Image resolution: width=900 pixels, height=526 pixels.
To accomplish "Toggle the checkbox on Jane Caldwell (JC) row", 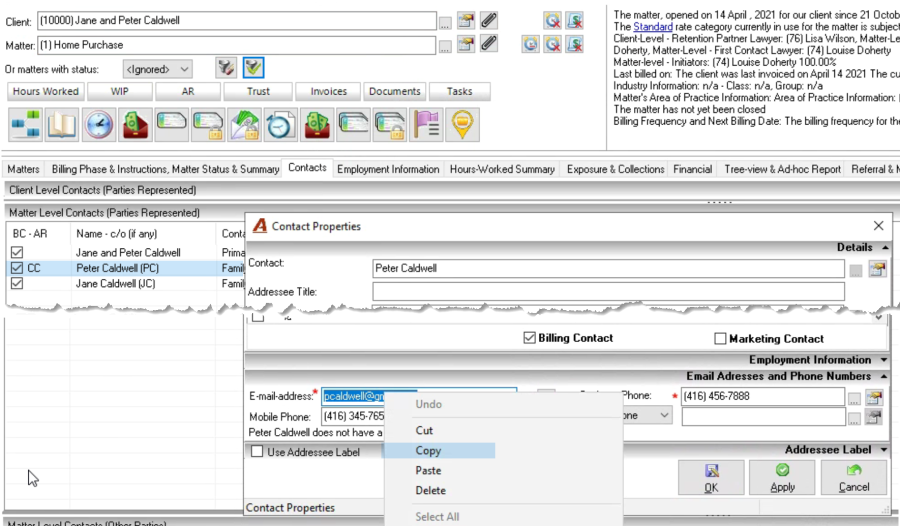I will coord(17,283).
